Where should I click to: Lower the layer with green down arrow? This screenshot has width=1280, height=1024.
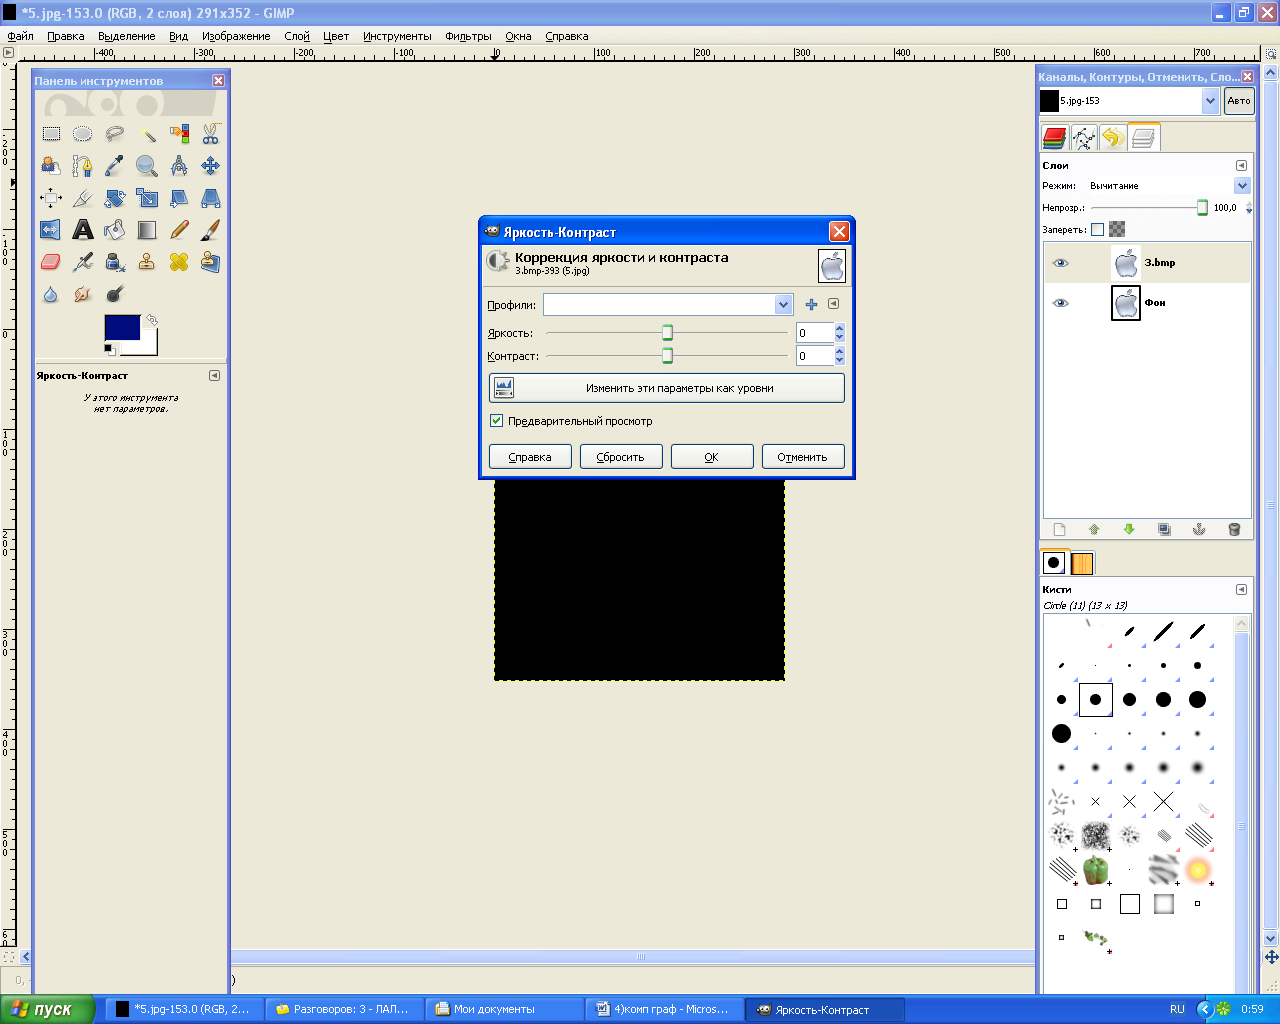pos(1129,529)
